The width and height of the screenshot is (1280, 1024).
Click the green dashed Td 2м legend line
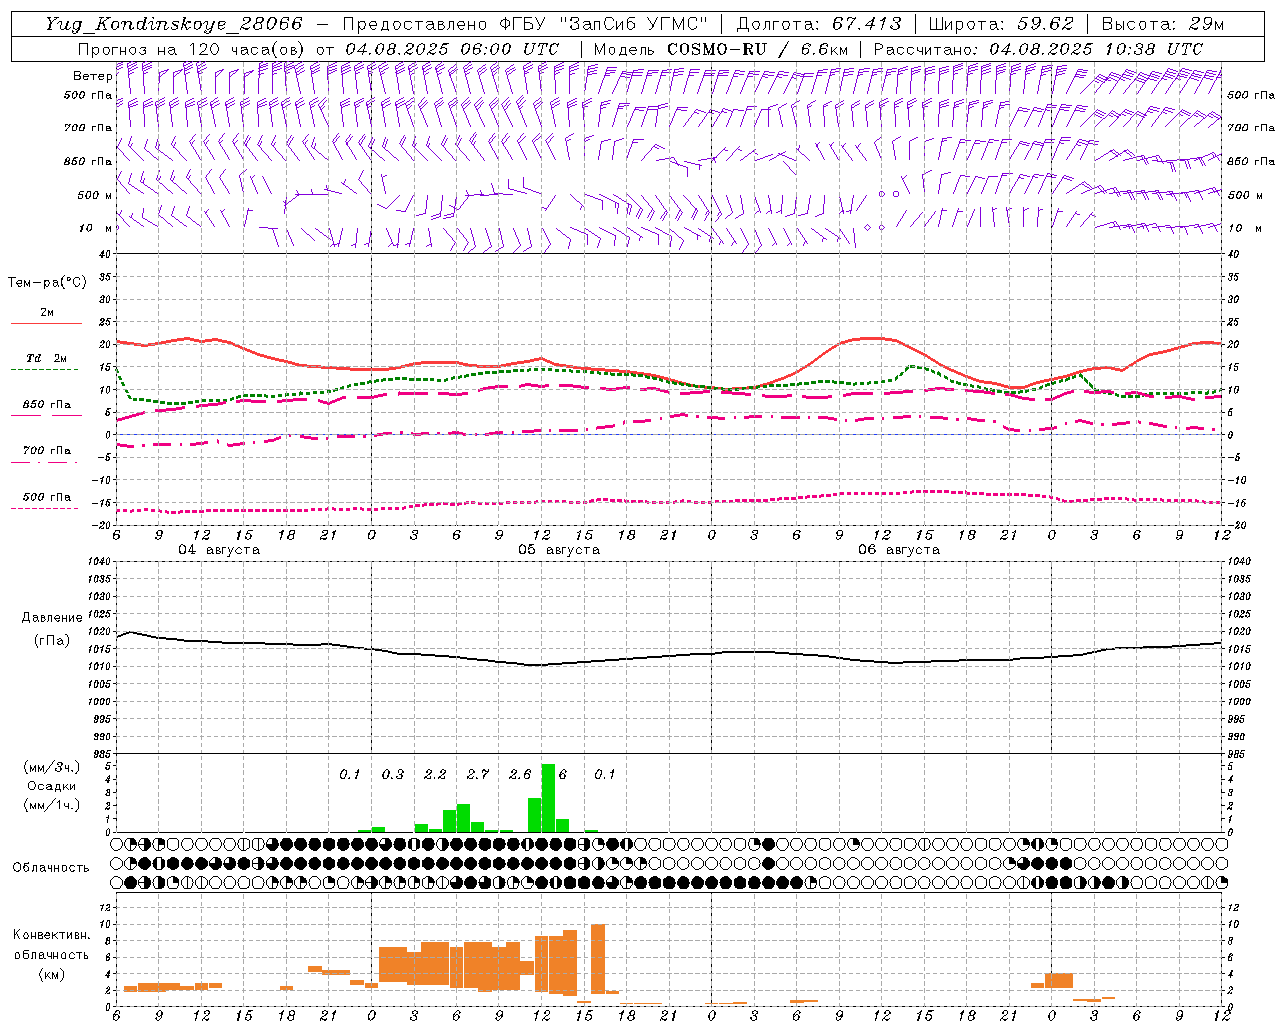44,369
